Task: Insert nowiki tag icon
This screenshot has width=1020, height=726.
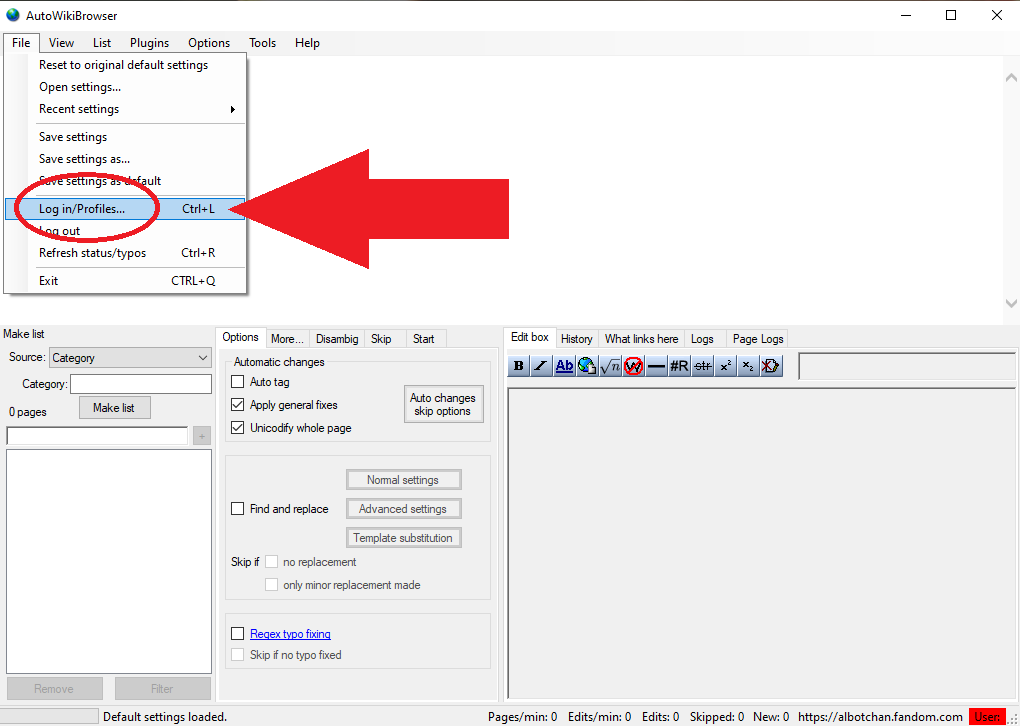Action: (x=633, y=366)
